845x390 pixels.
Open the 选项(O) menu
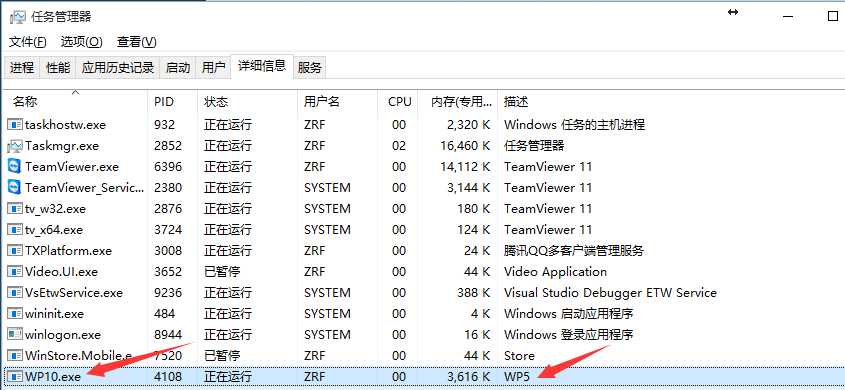point(81,41)
